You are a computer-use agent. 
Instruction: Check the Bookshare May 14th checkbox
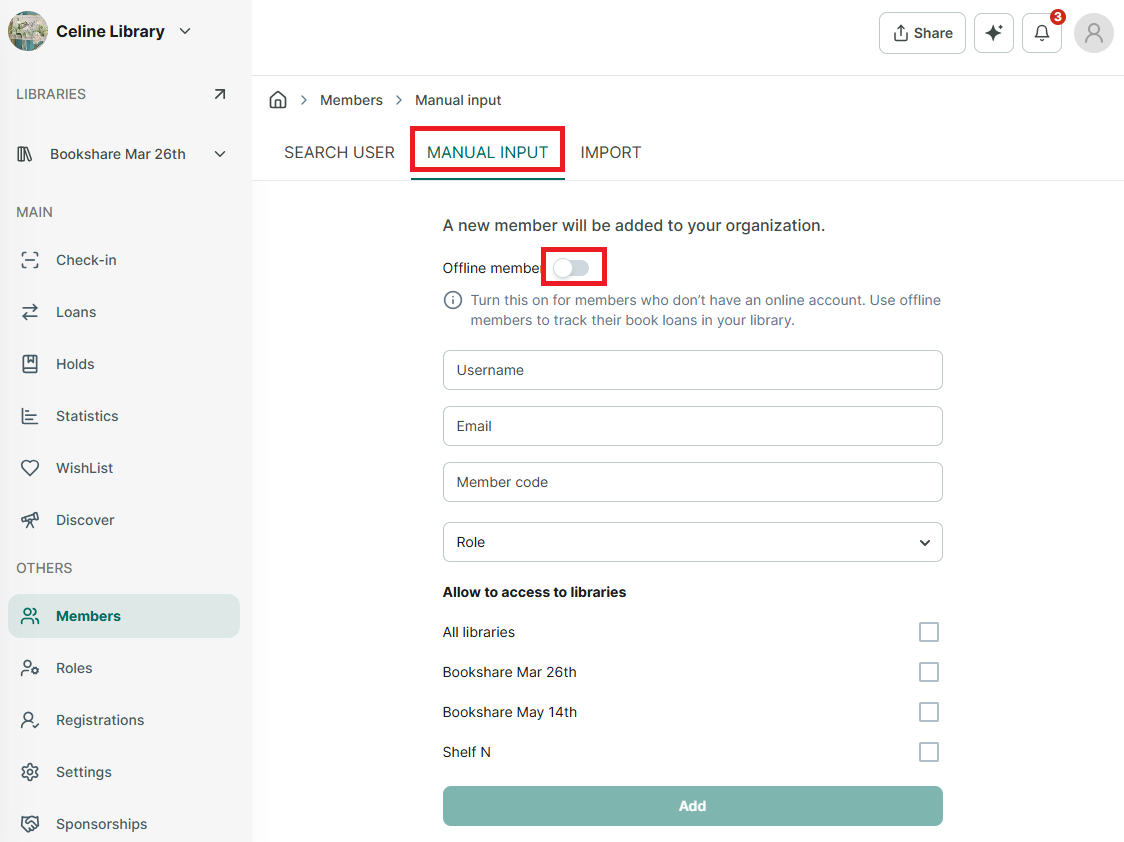coord(929,712)
